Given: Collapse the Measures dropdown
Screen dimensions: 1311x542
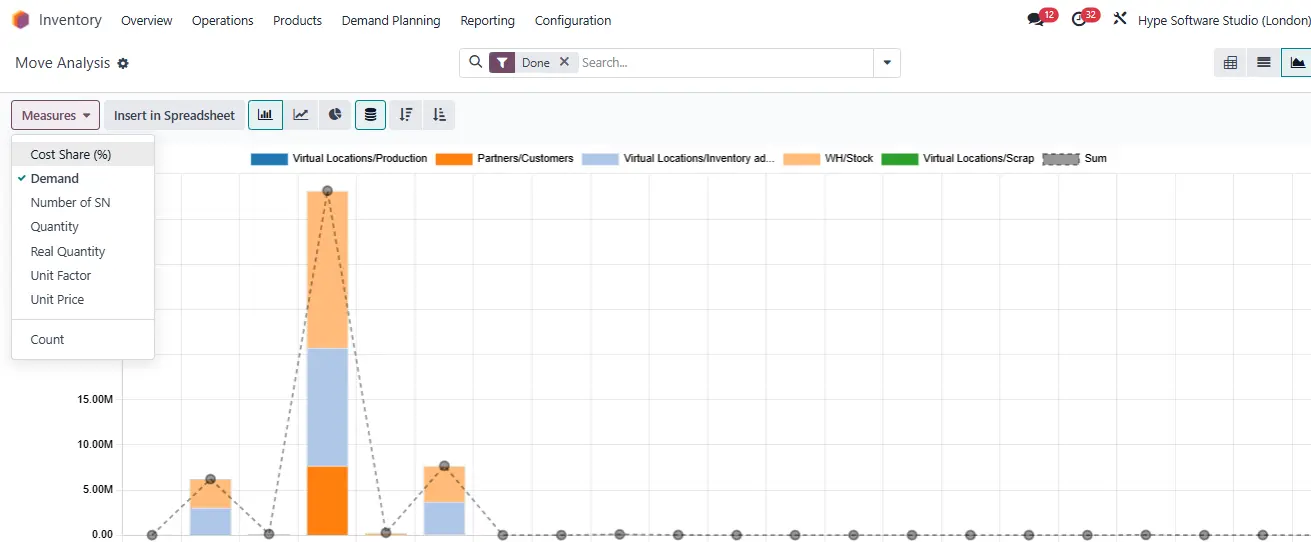Looking at the screenshot, I should (x=56, y=115).
